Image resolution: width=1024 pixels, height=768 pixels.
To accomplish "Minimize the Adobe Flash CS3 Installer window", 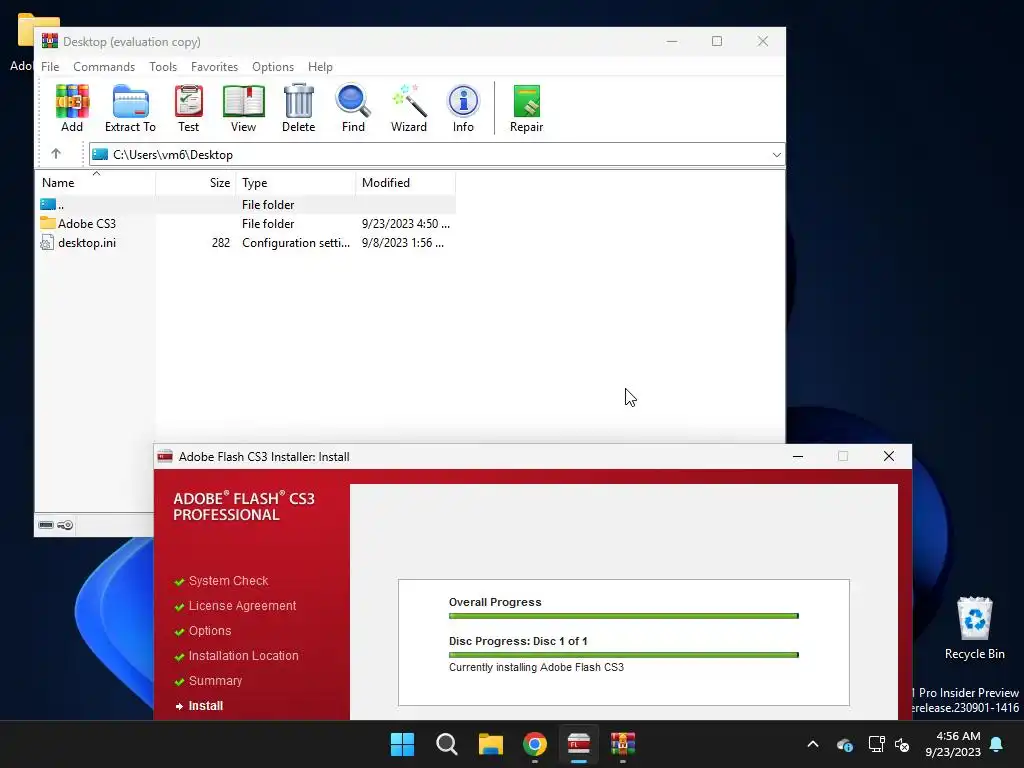I will 798,456.
